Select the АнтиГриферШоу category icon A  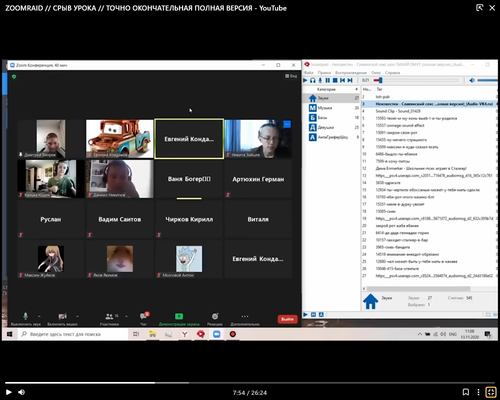click(x=312, y=137)
